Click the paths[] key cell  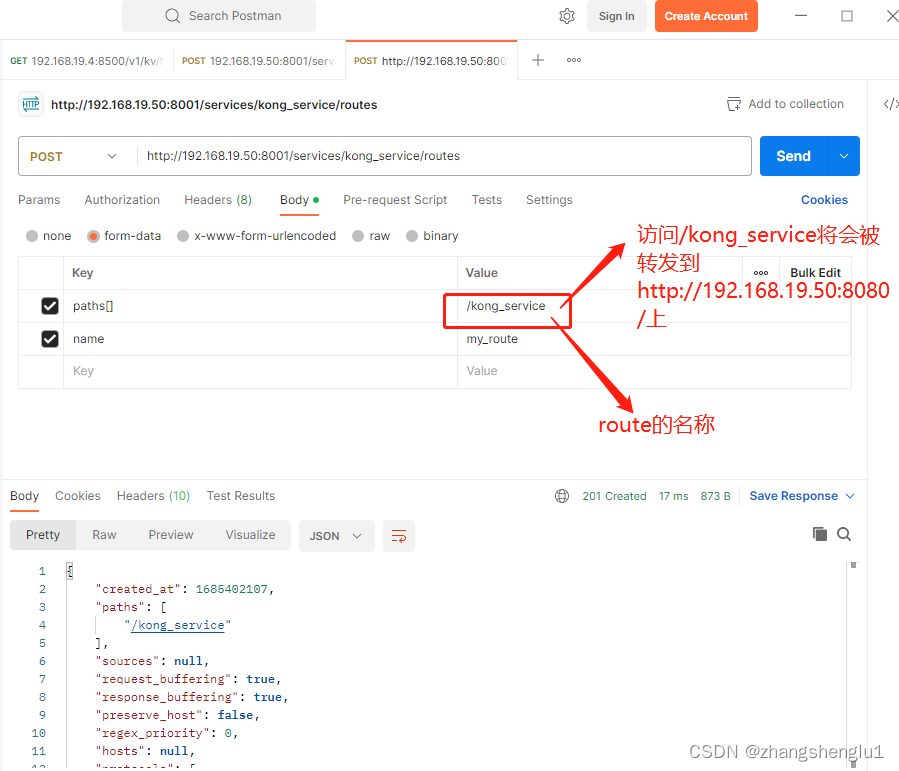point(260,306)
